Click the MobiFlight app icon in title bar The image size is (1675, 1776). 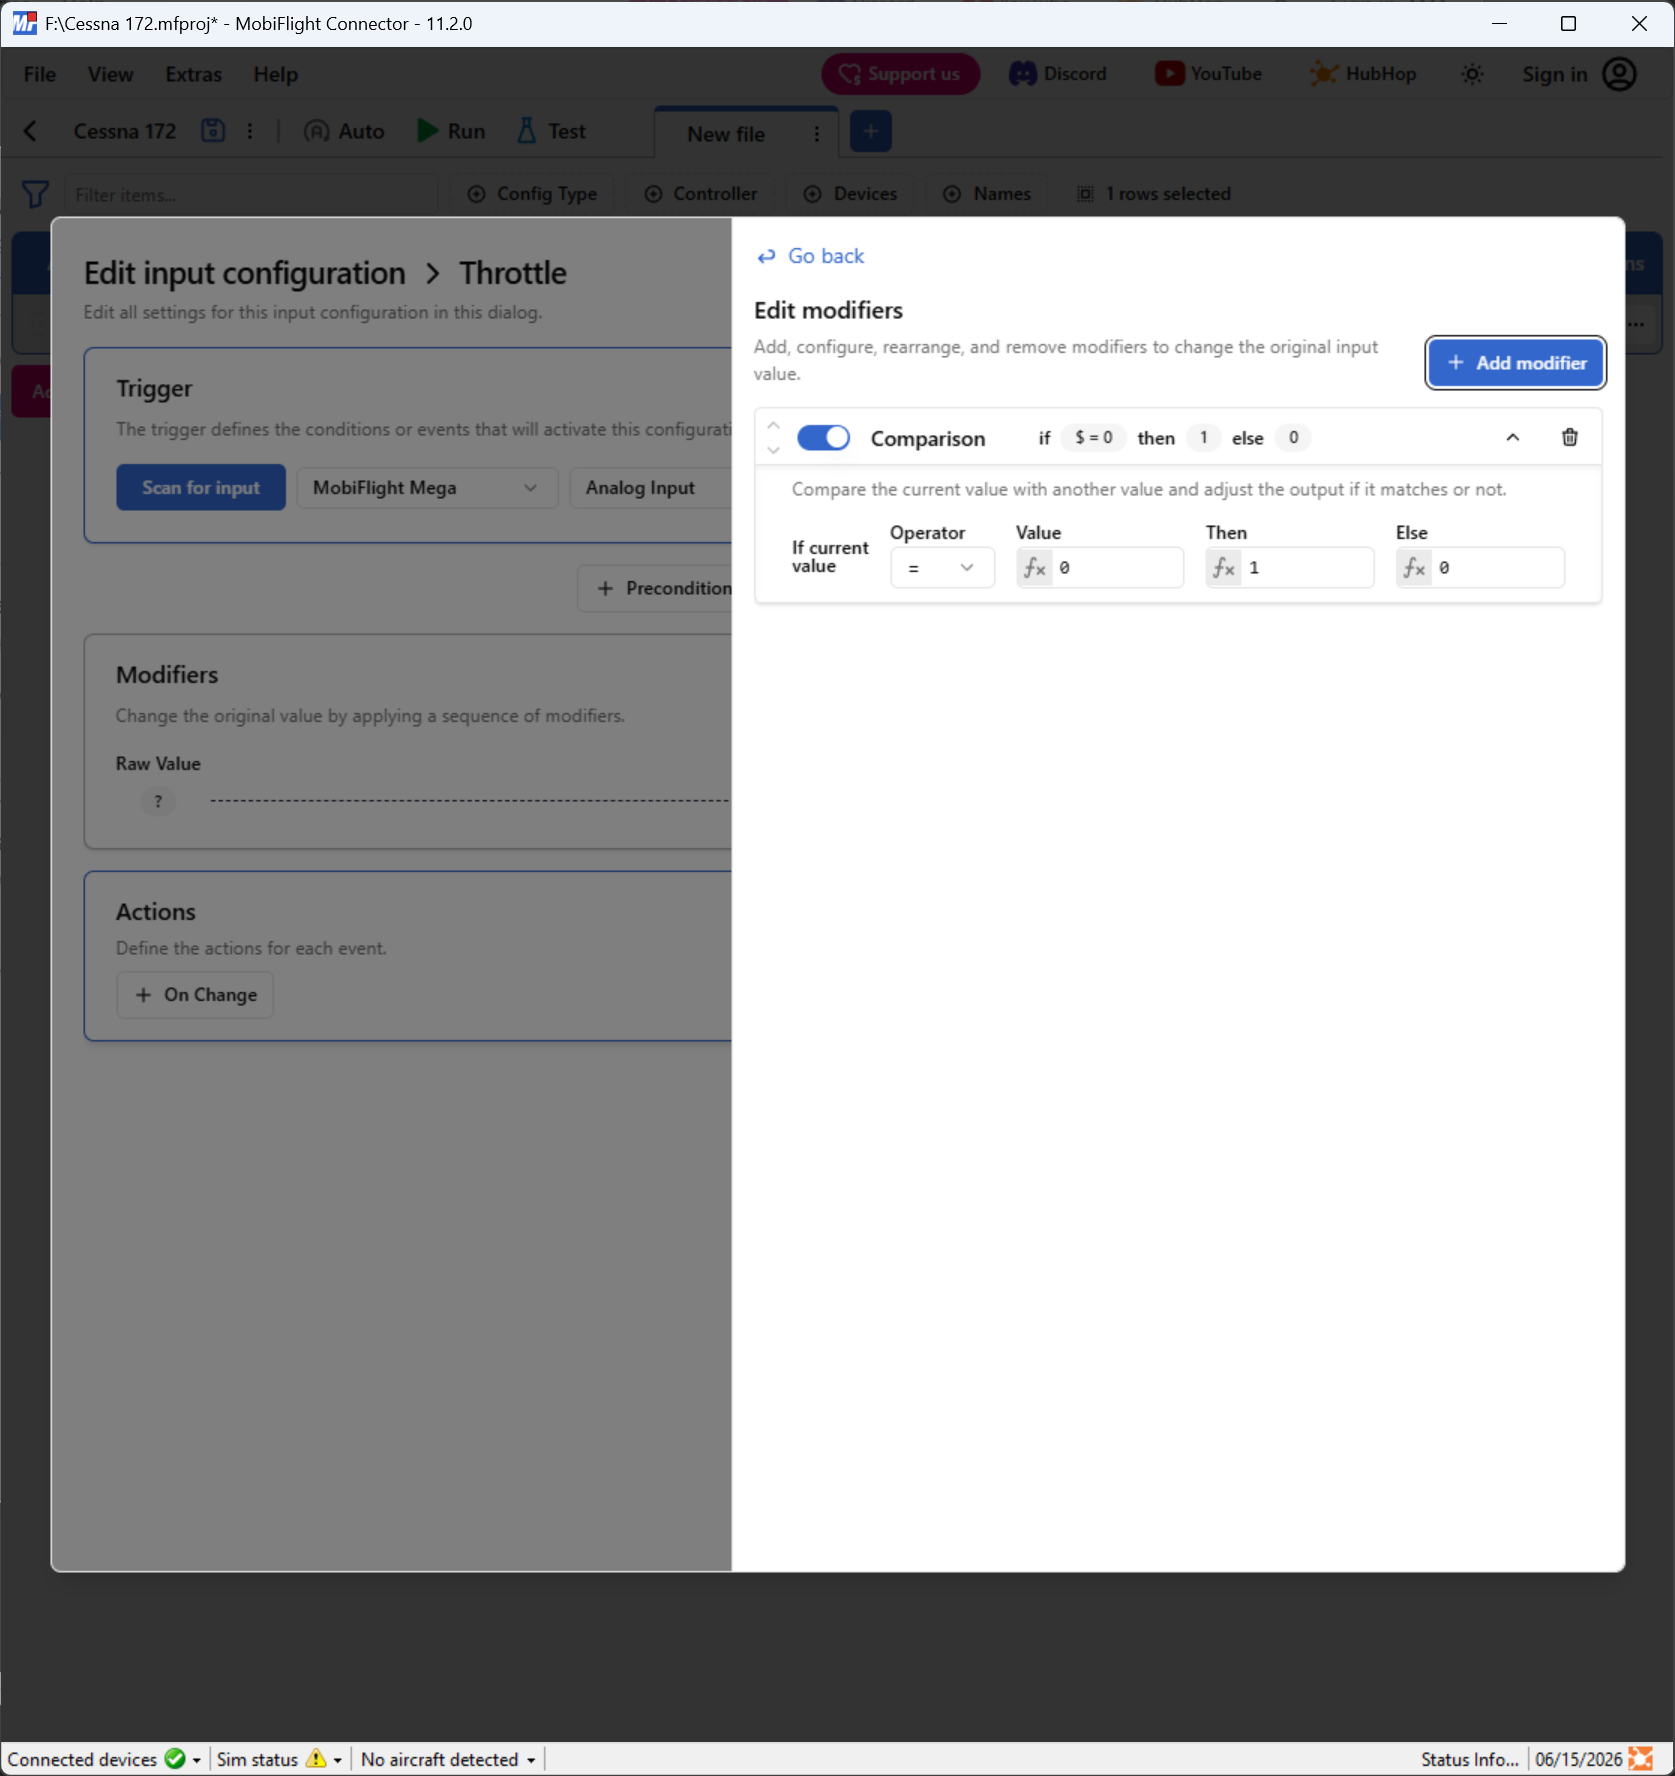(x=24, y=23)
